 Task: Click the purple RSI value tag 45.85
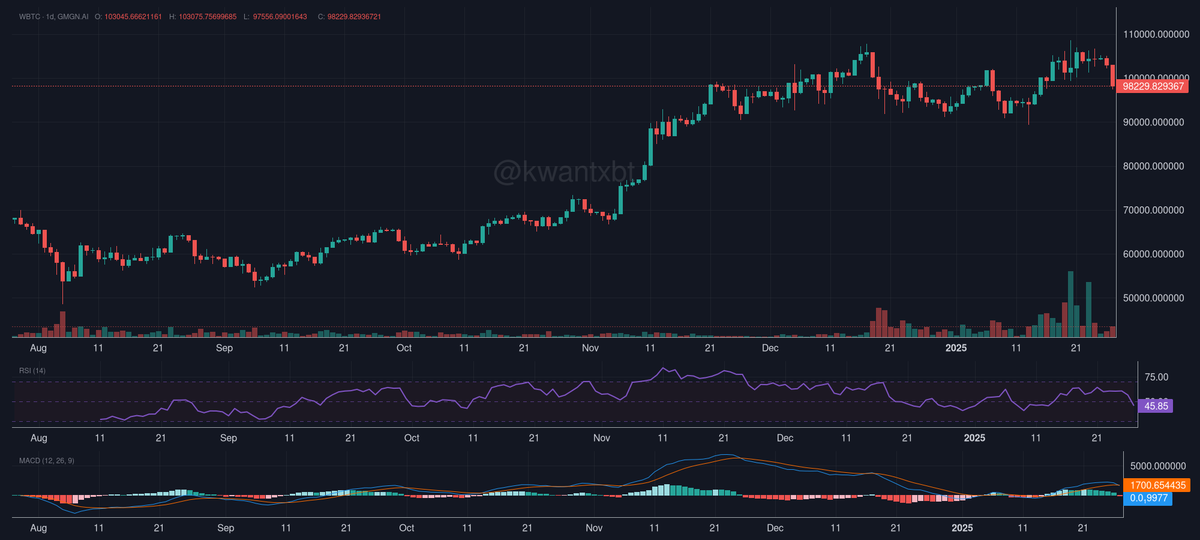click(x=1154, y=406)
